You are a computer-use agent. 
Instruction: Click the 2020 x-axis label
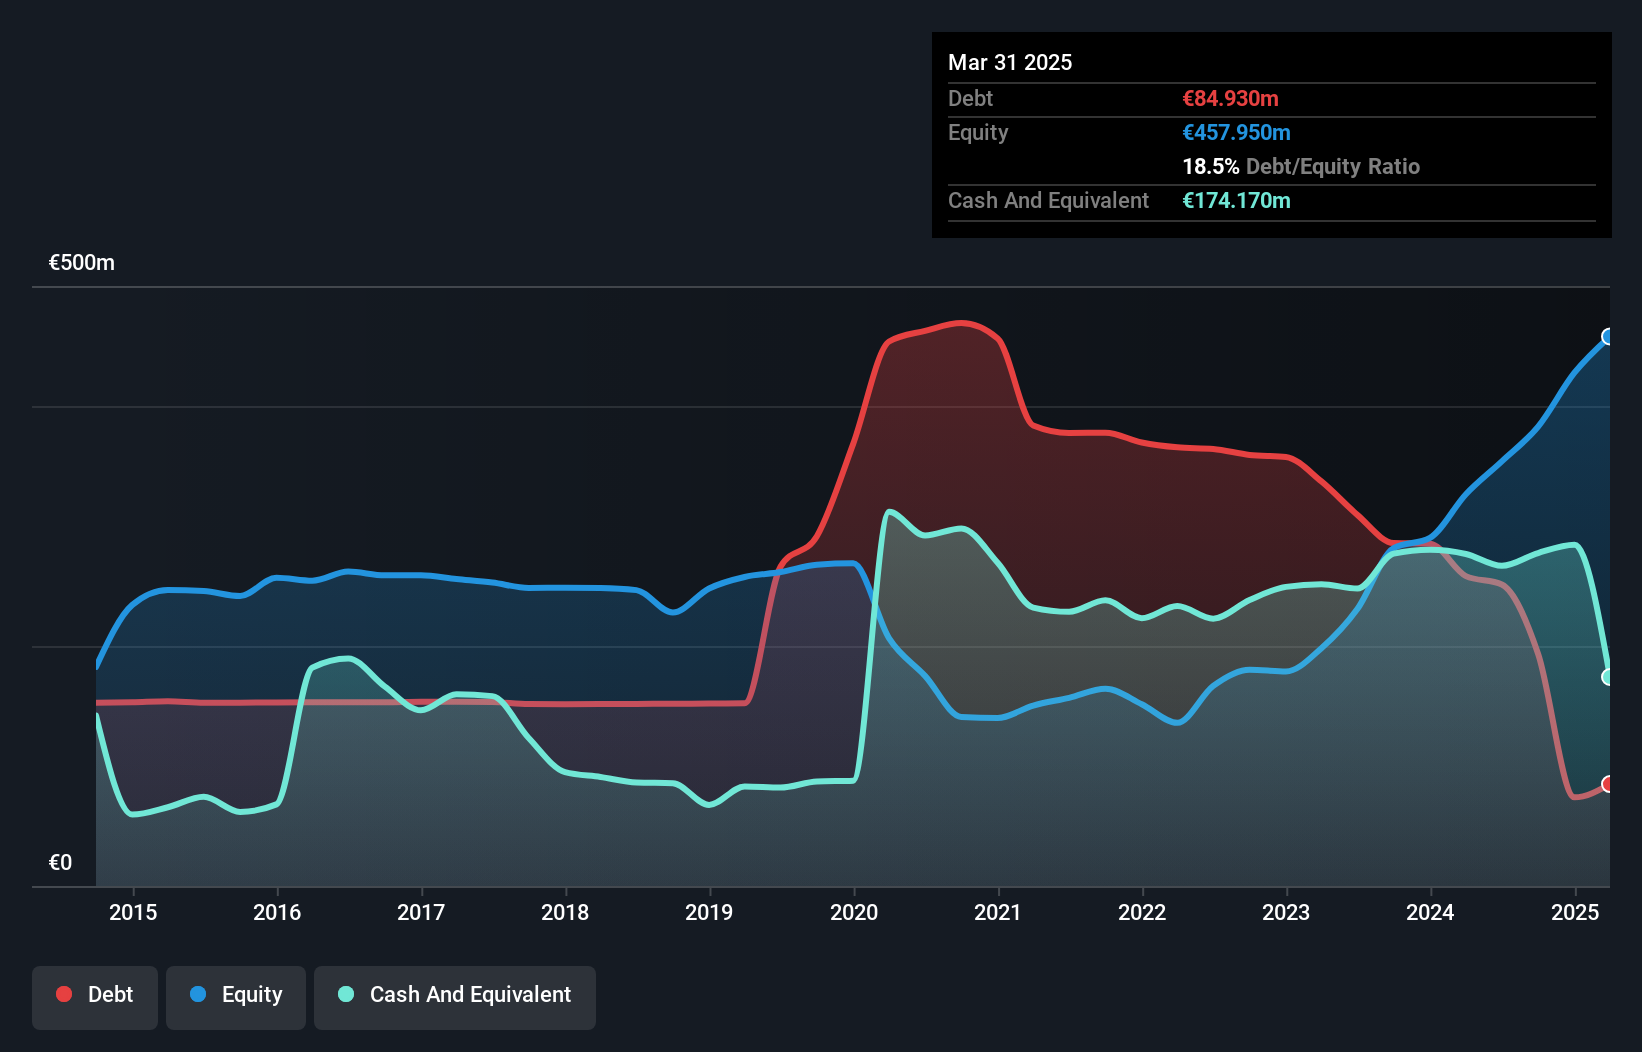(854, 912)
